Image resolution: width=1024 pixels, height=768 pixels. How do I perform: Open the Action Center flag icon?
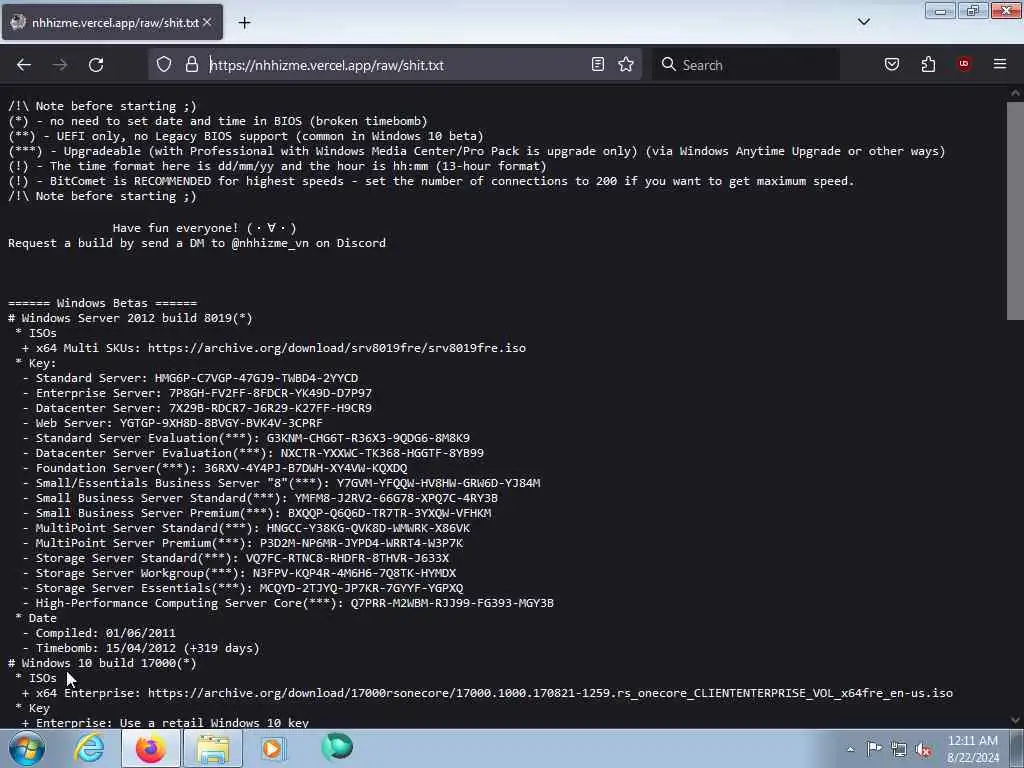[x=874, y=749]
